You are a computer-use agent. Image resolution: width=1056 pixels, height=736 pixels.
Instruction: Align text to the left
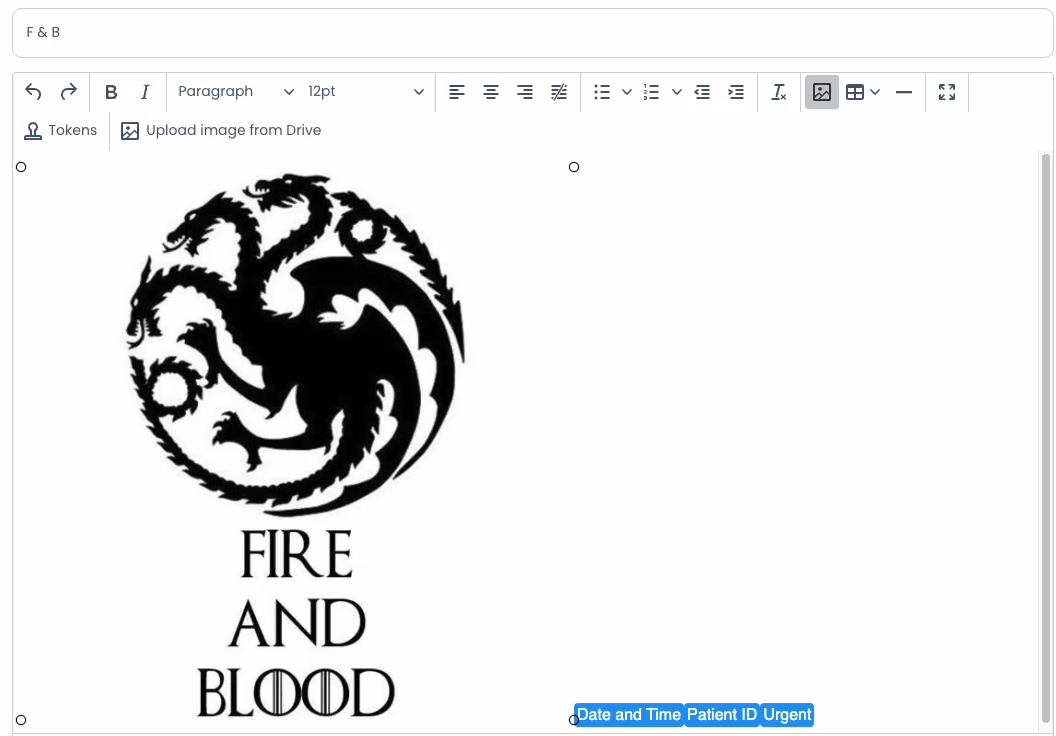pos(457,92)
